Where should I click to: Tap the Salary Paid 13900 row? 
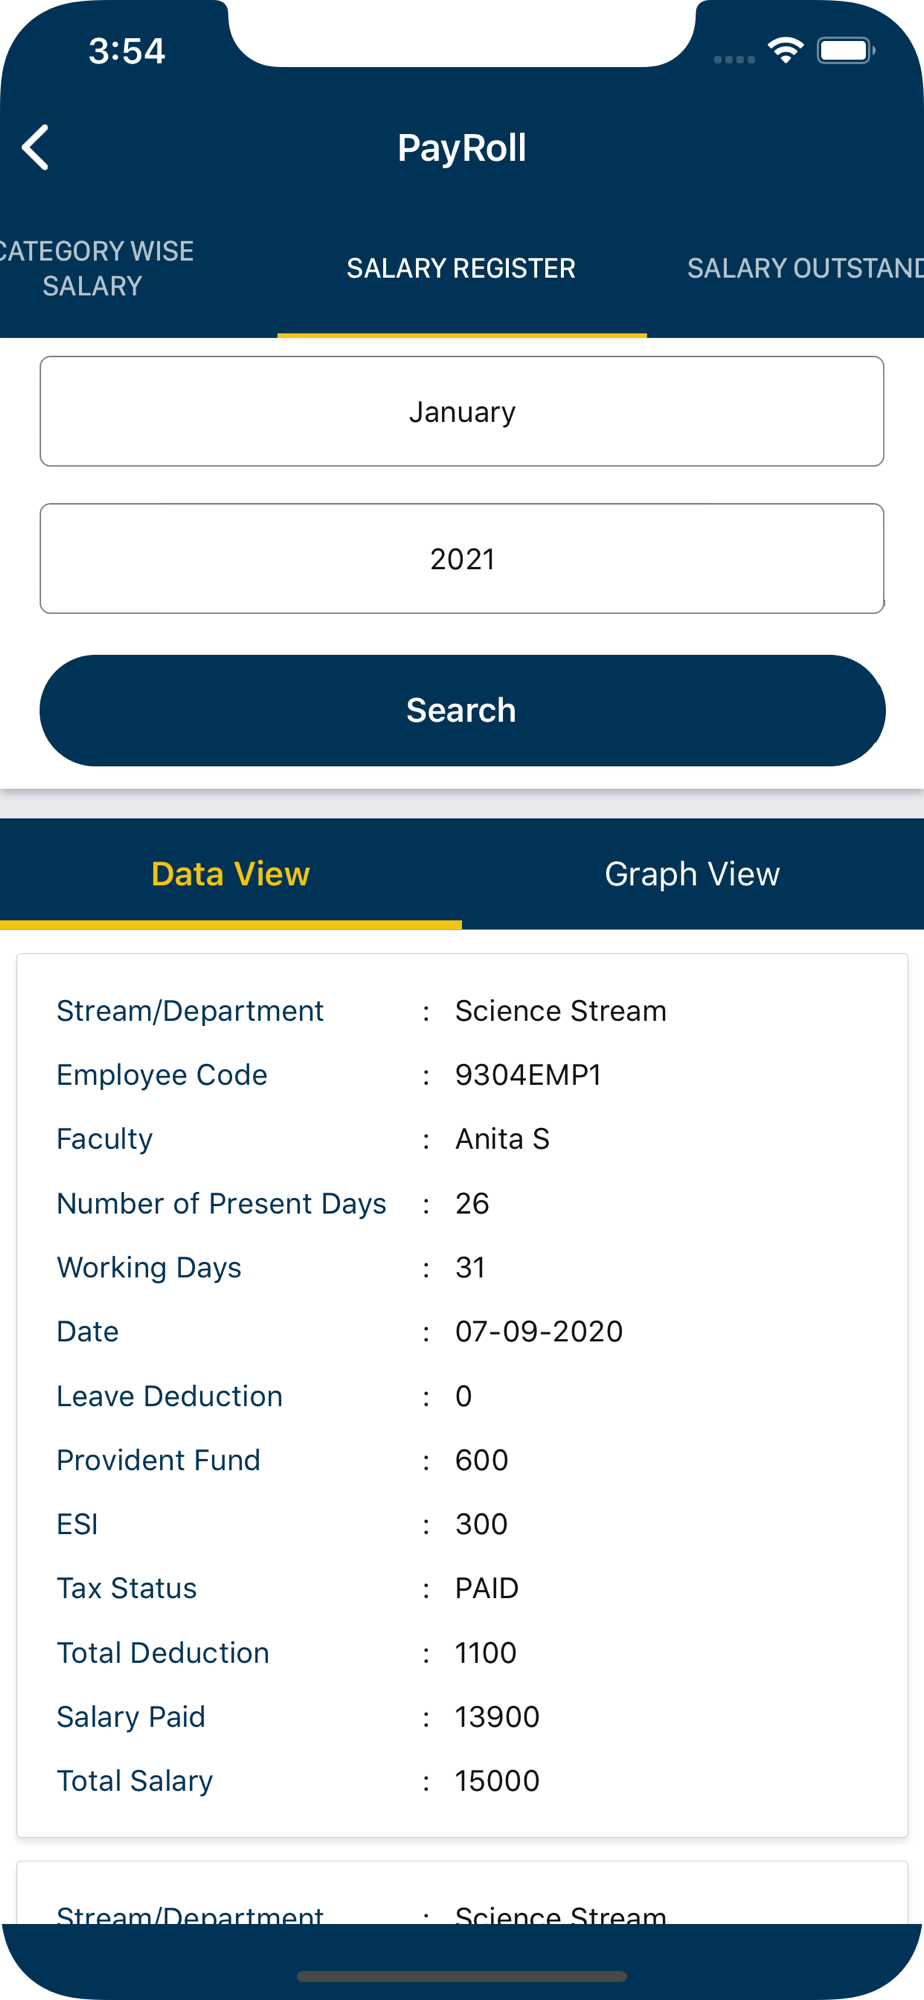pos(462,1717)
